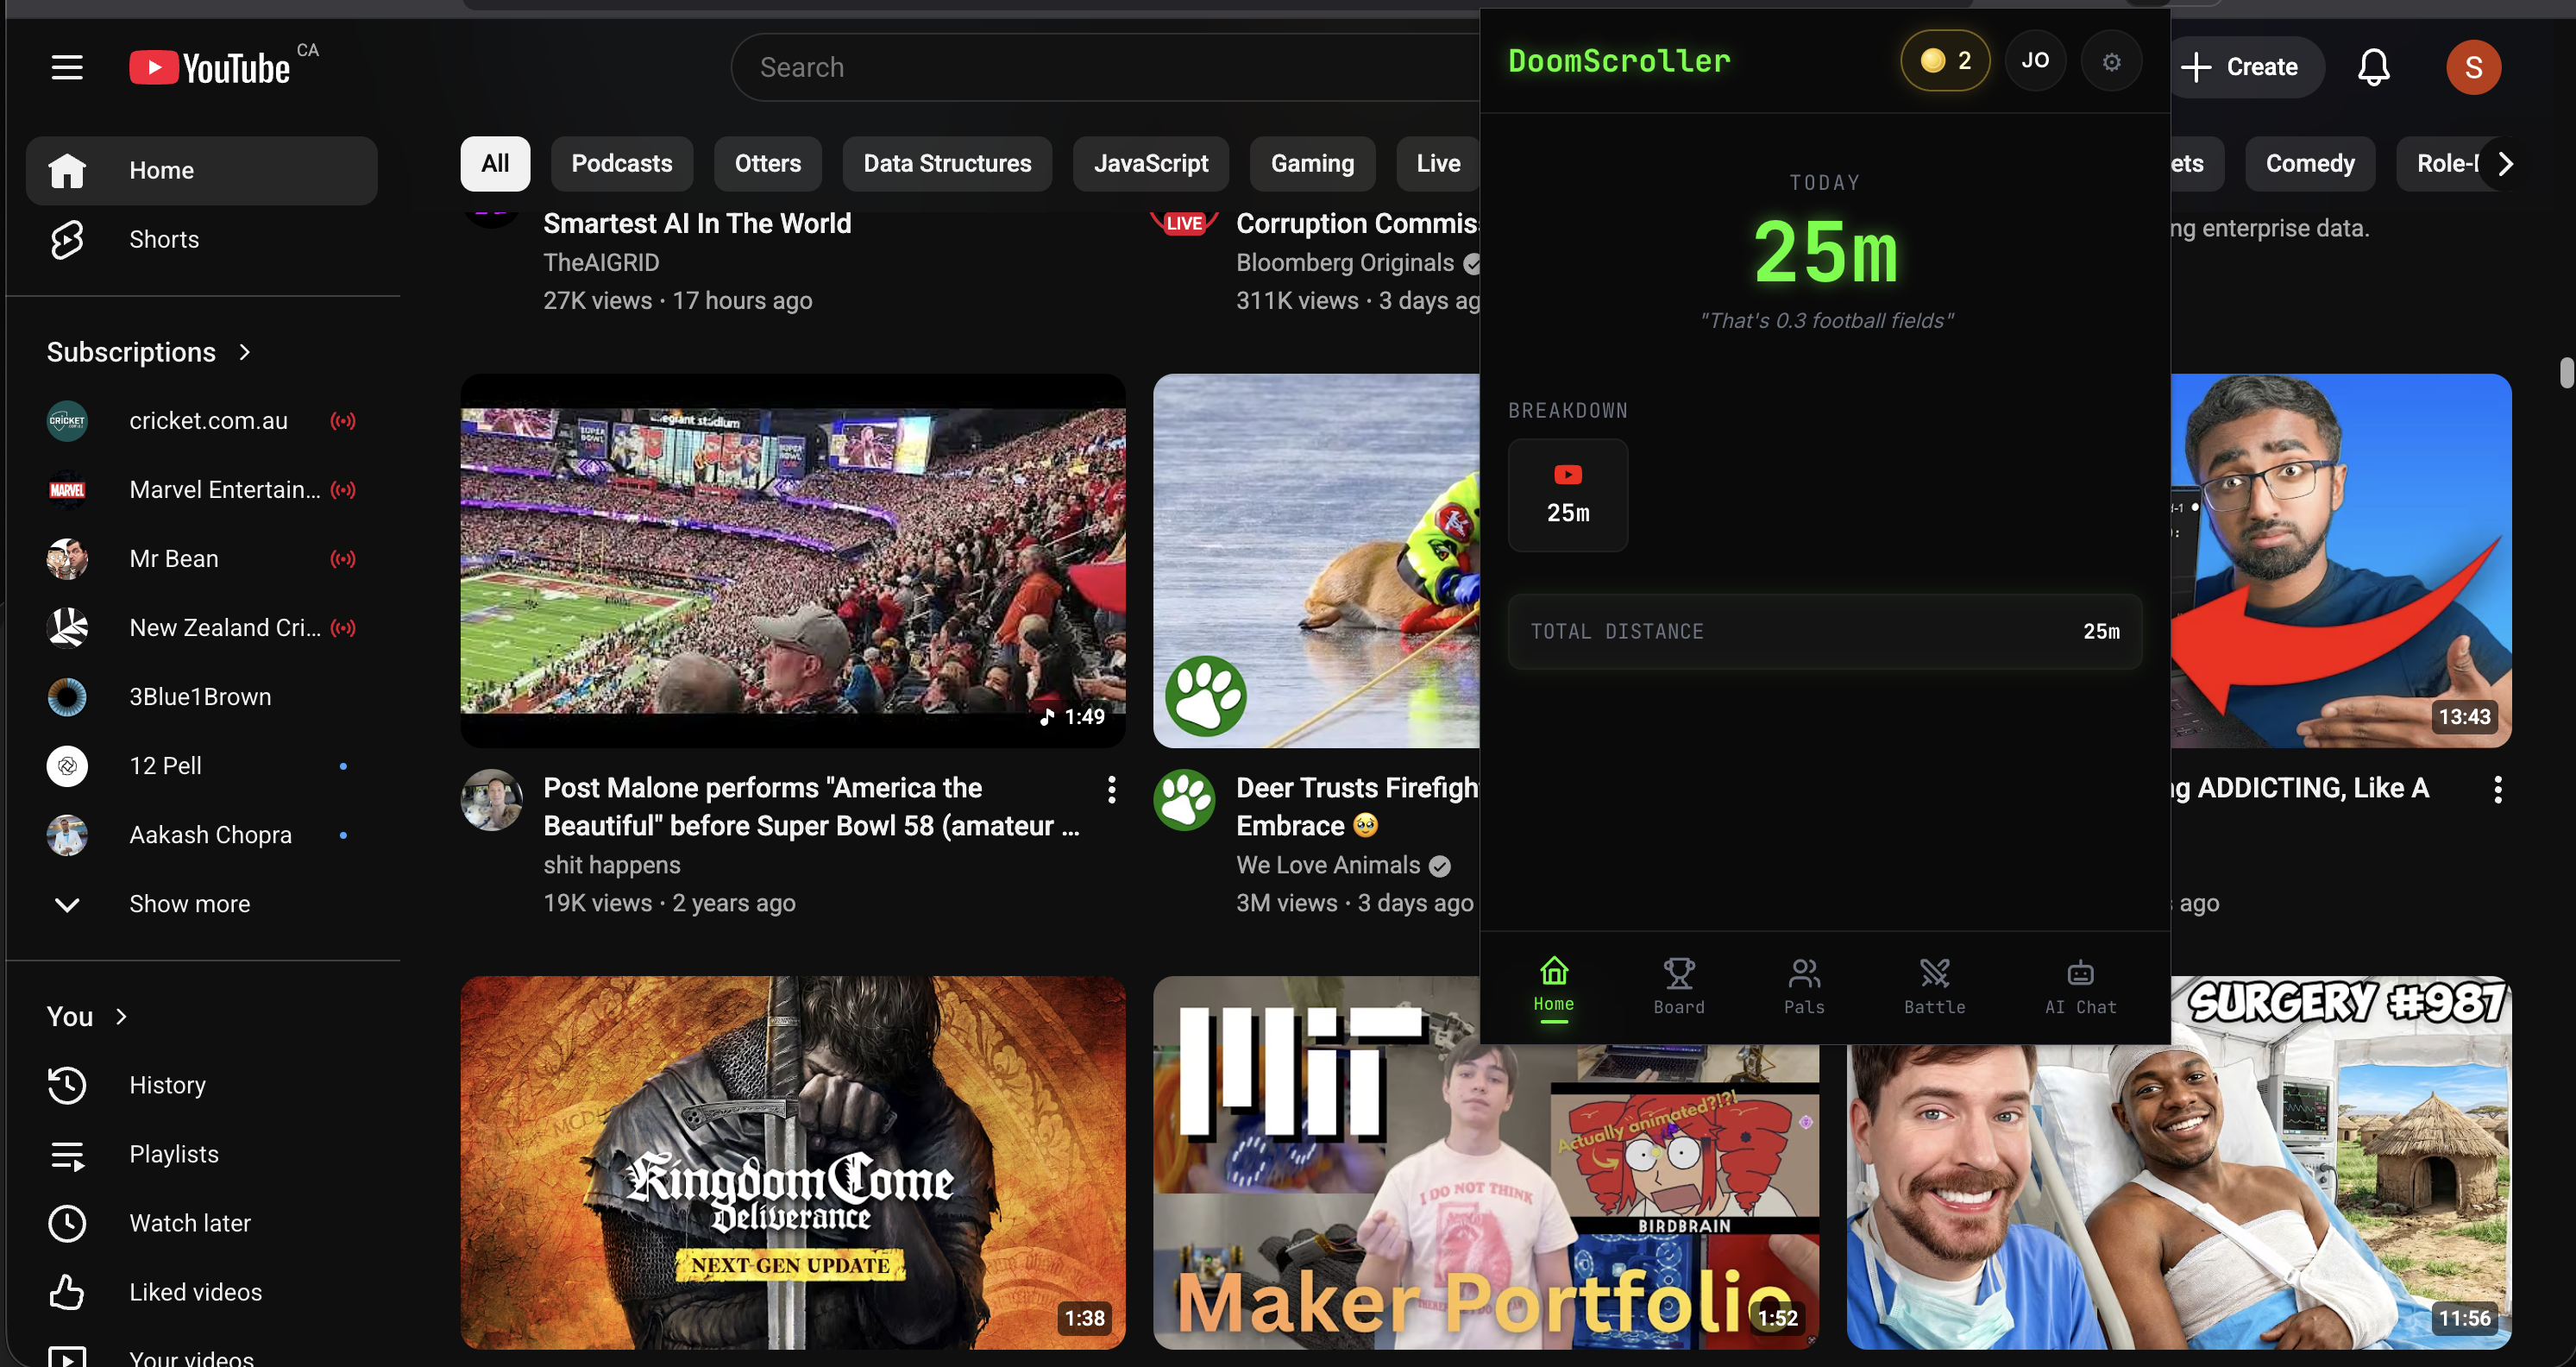Select the Gaming filter chip
The height and width of the screenshot is (1367, 2576).
pos(1311,163)
